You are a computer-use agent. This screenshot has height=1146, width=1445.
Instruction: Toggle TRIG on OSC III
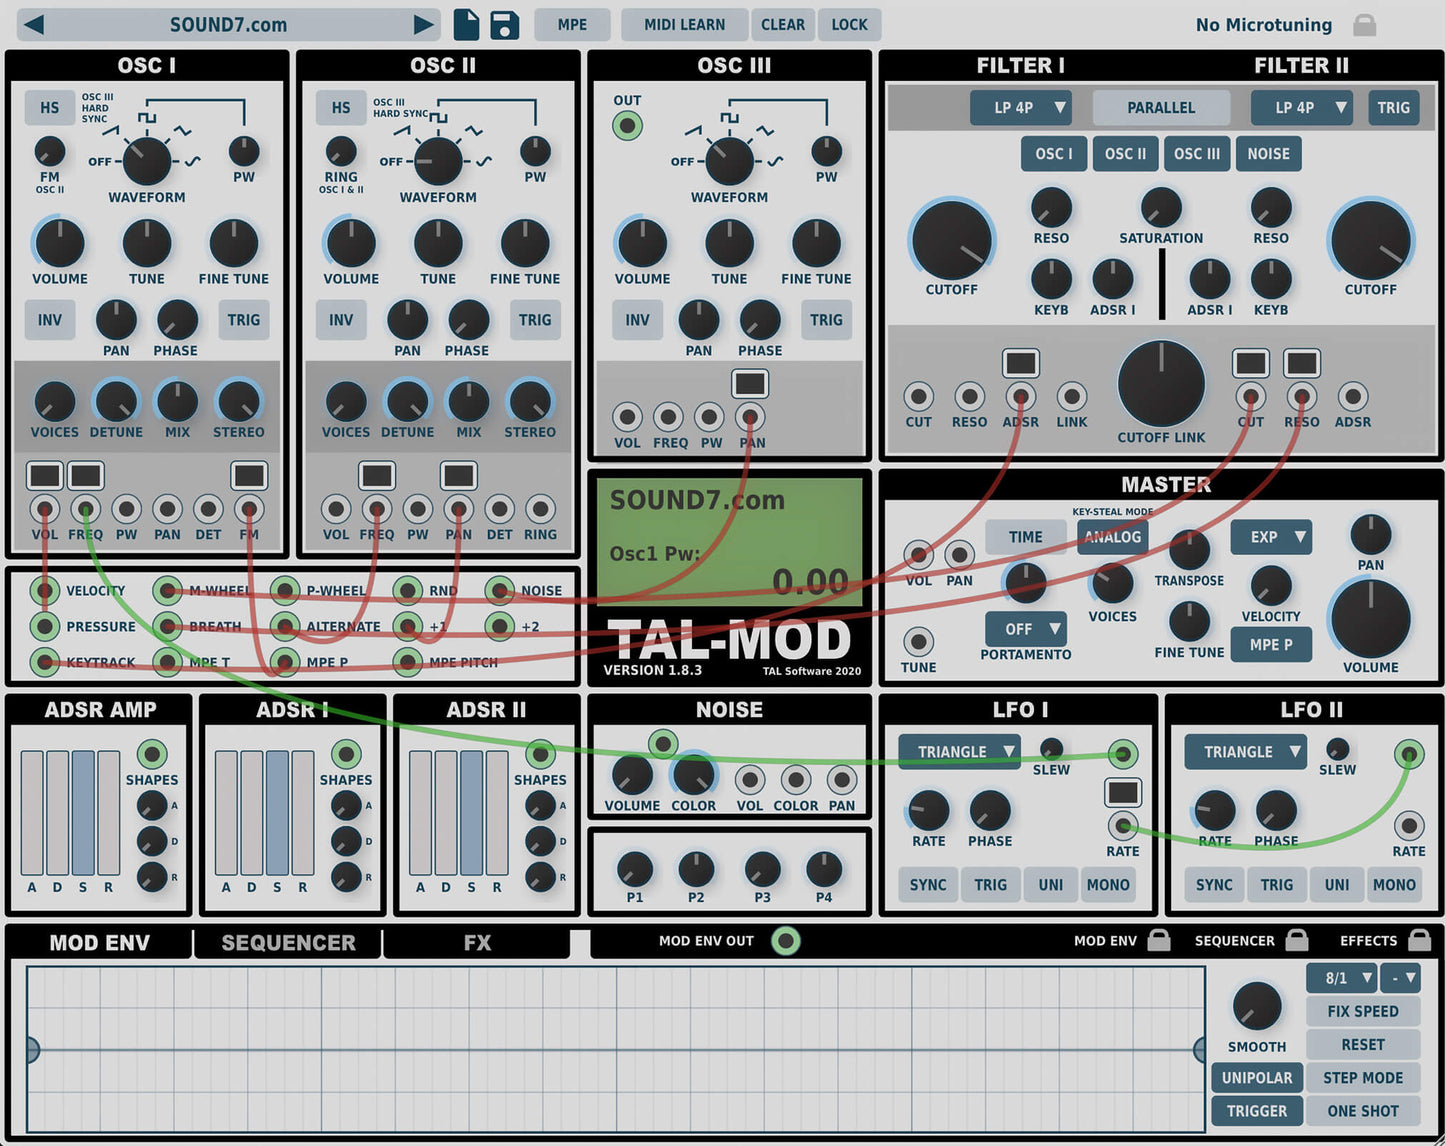click(826, 320)
